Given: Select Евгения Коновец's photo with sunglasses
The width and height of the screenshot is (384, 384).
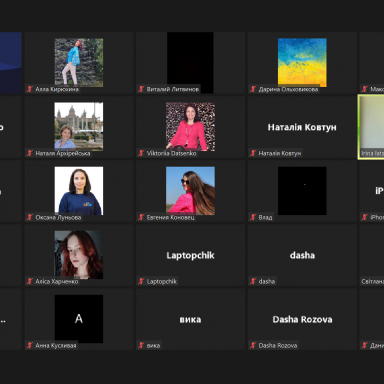Looking at the screenshot, I should click(190, 191).
